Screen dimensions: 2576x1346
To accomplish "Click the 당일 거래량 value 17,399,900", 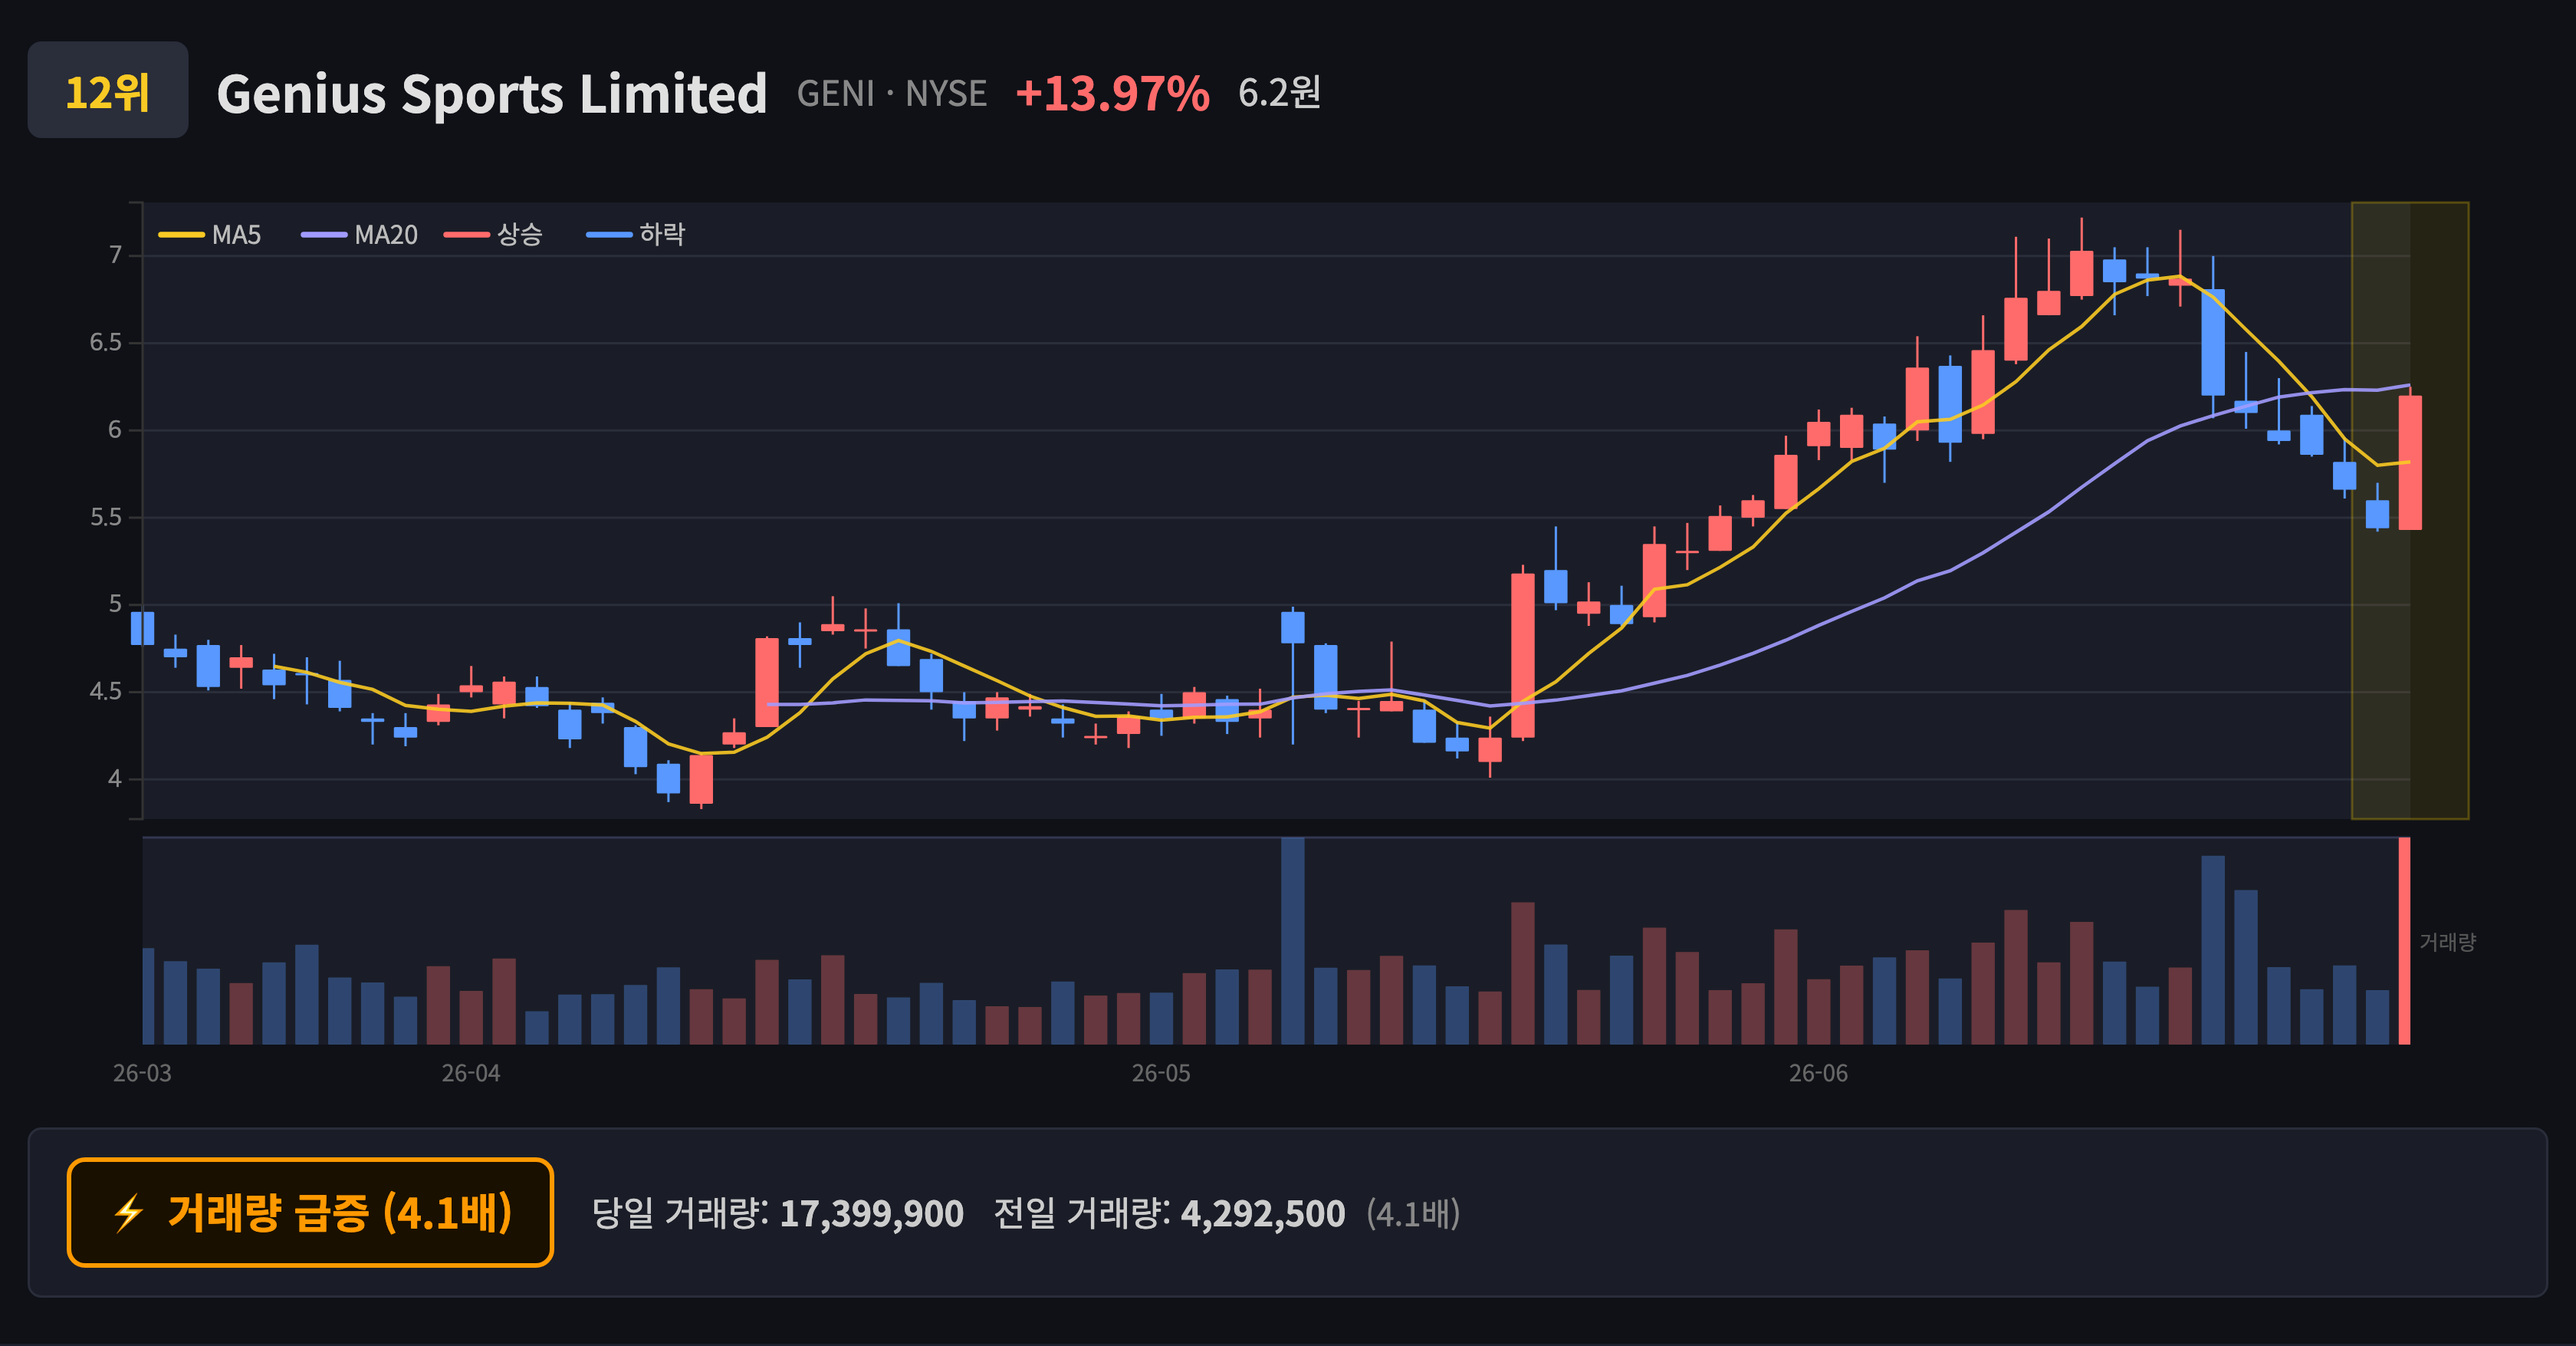I will (871, 1214).
